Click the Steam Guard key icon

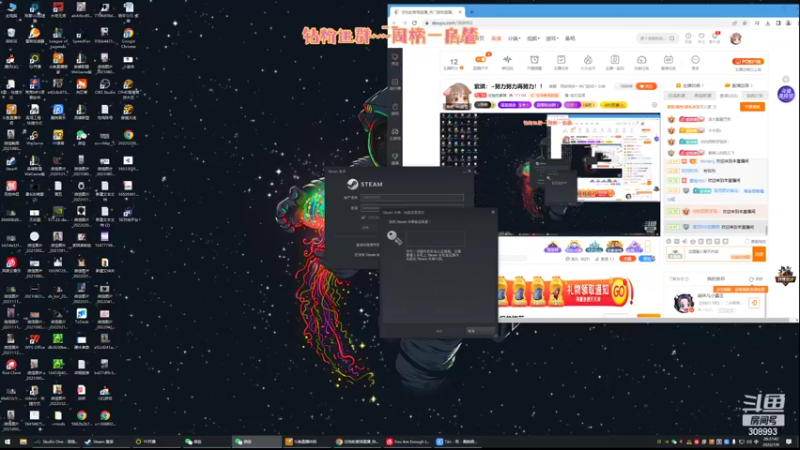(394, 237)
